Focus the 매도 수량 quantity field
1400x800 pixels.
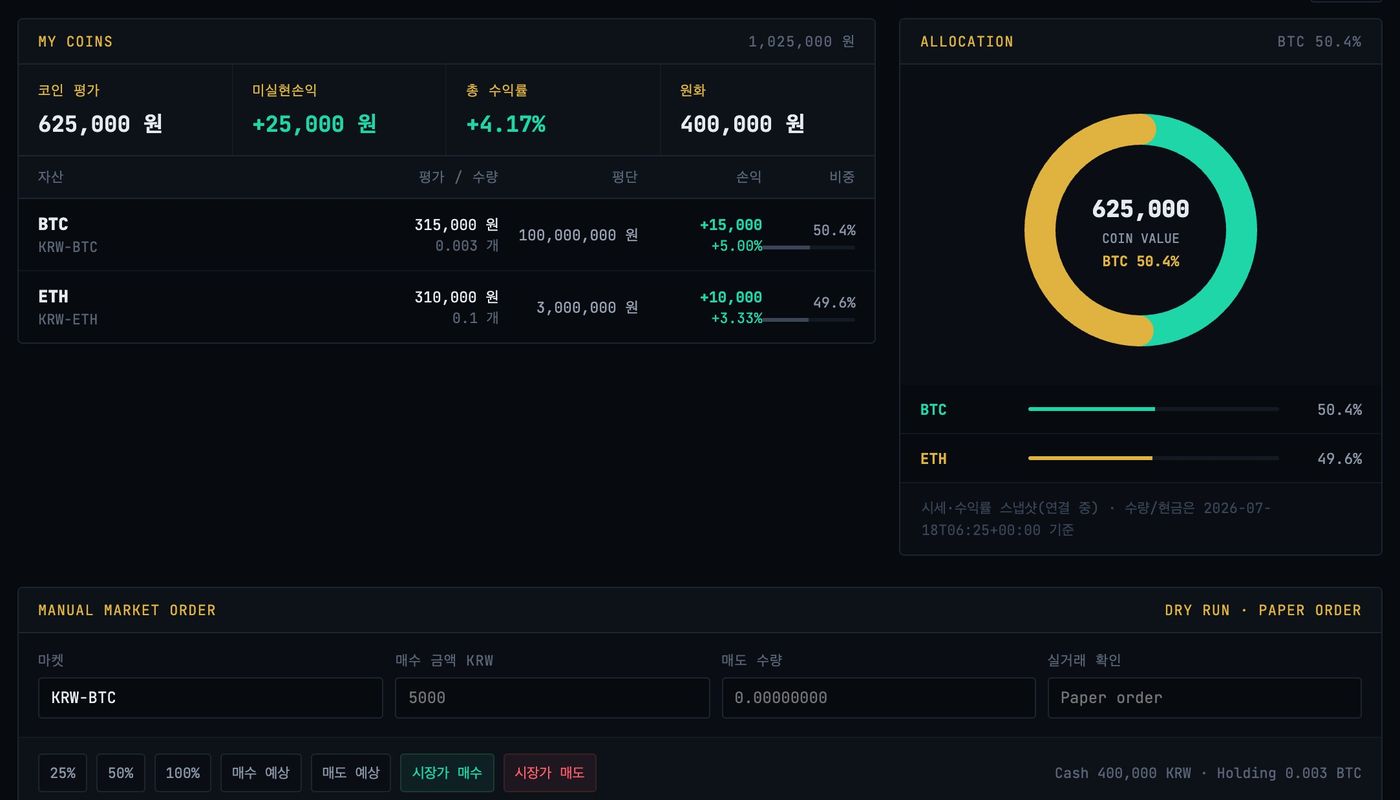[x=879, y=698]
